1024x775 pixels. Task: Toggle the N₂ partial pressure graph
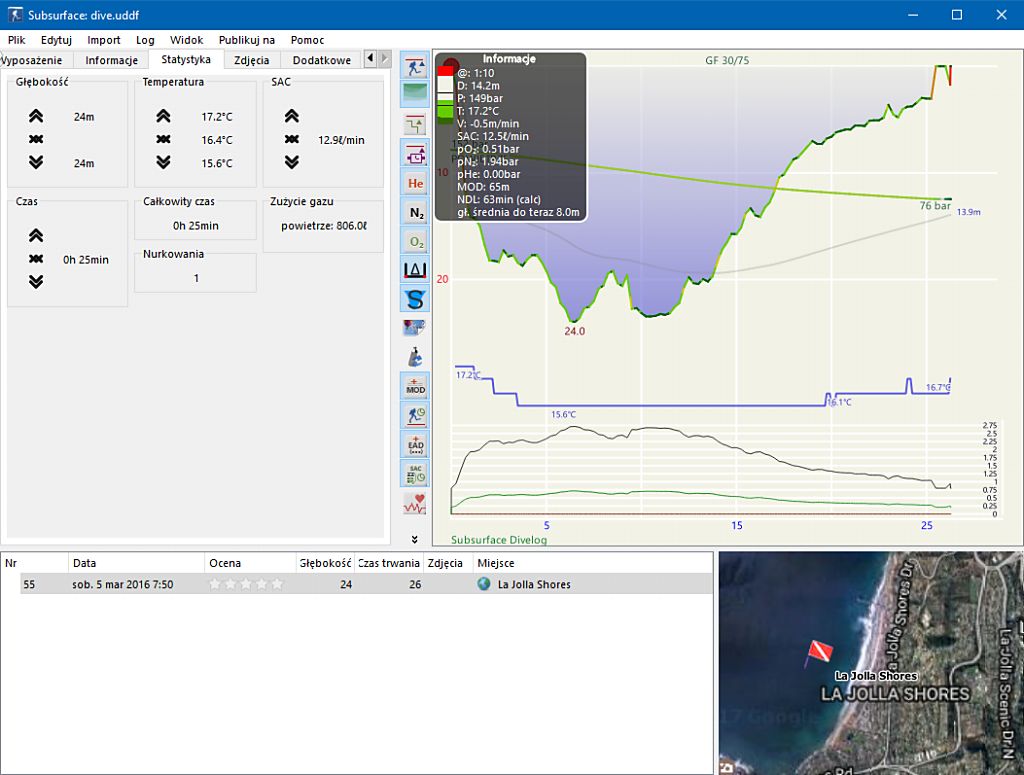[x=415, y=212]
